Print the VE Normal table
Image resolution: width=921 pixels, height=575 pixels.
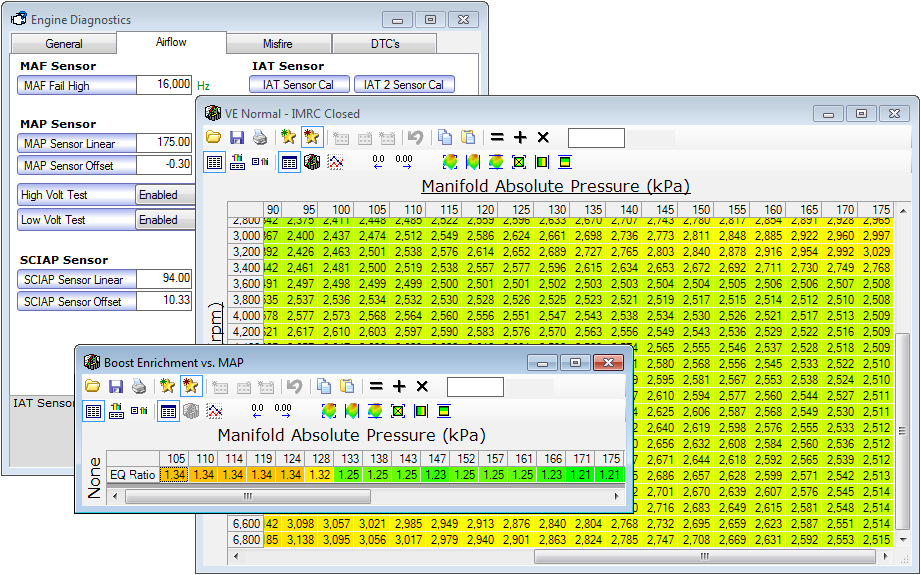tap(260, 137)
